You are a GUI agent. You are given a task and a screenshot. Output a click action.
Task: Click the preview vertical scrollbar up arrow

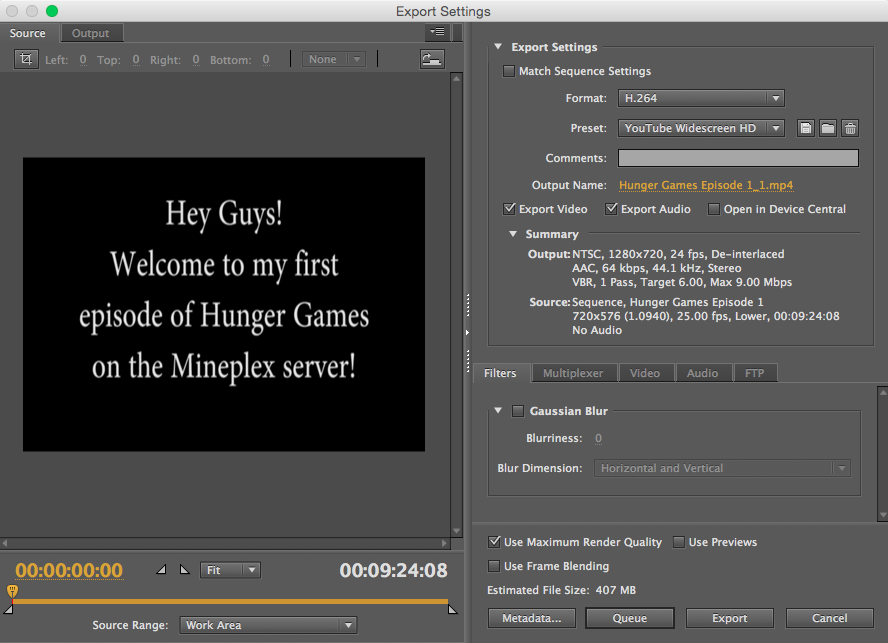click(456, 78)
